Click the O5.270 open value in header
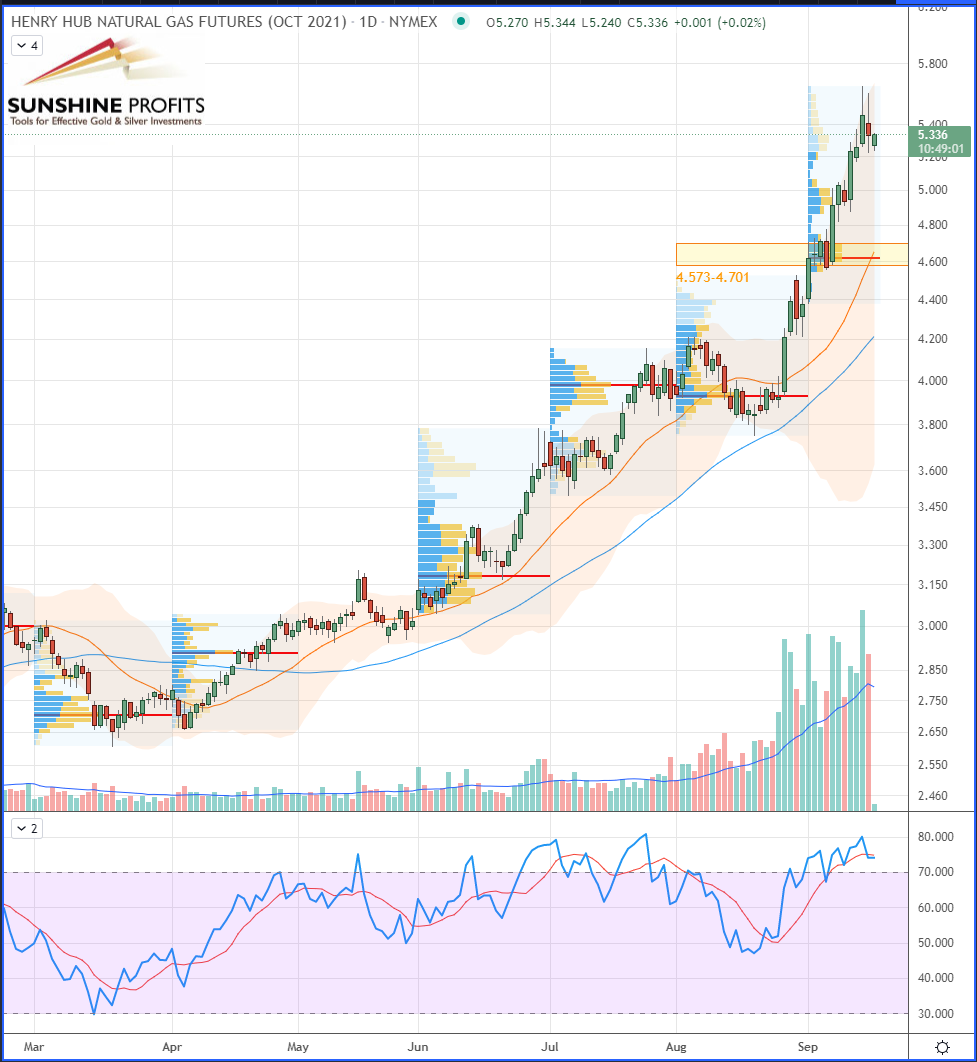This screenshot has width=977, height=1062. tap(507, 23)
